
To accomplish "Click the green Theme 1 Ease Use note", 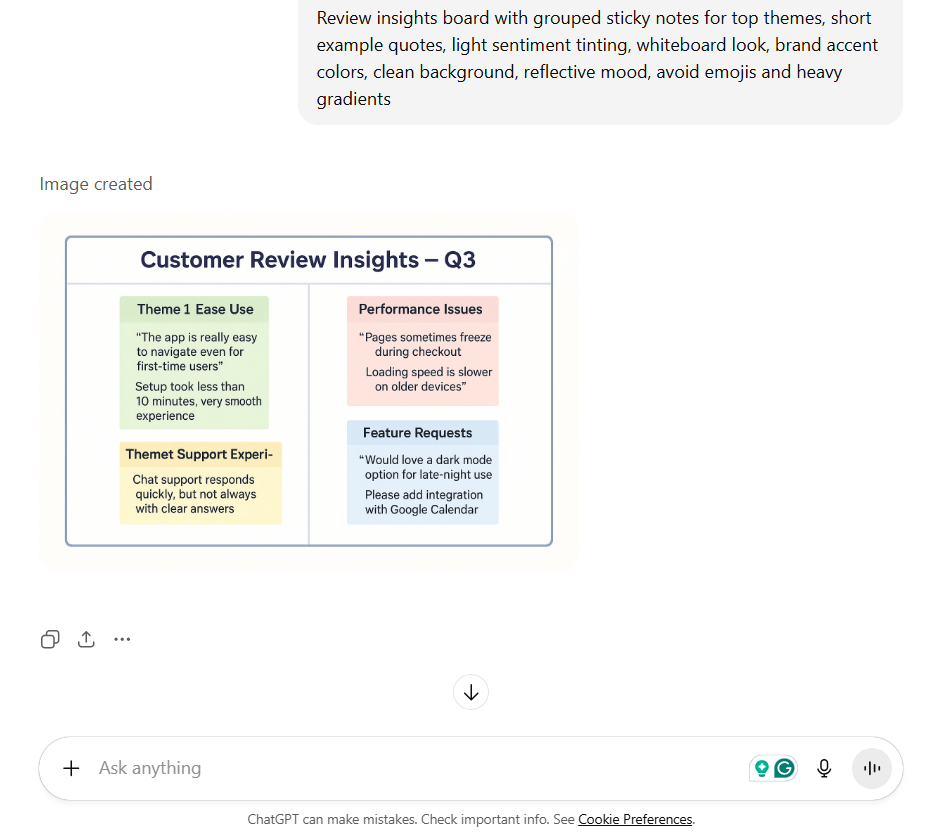I will click(x=194, y=362).
